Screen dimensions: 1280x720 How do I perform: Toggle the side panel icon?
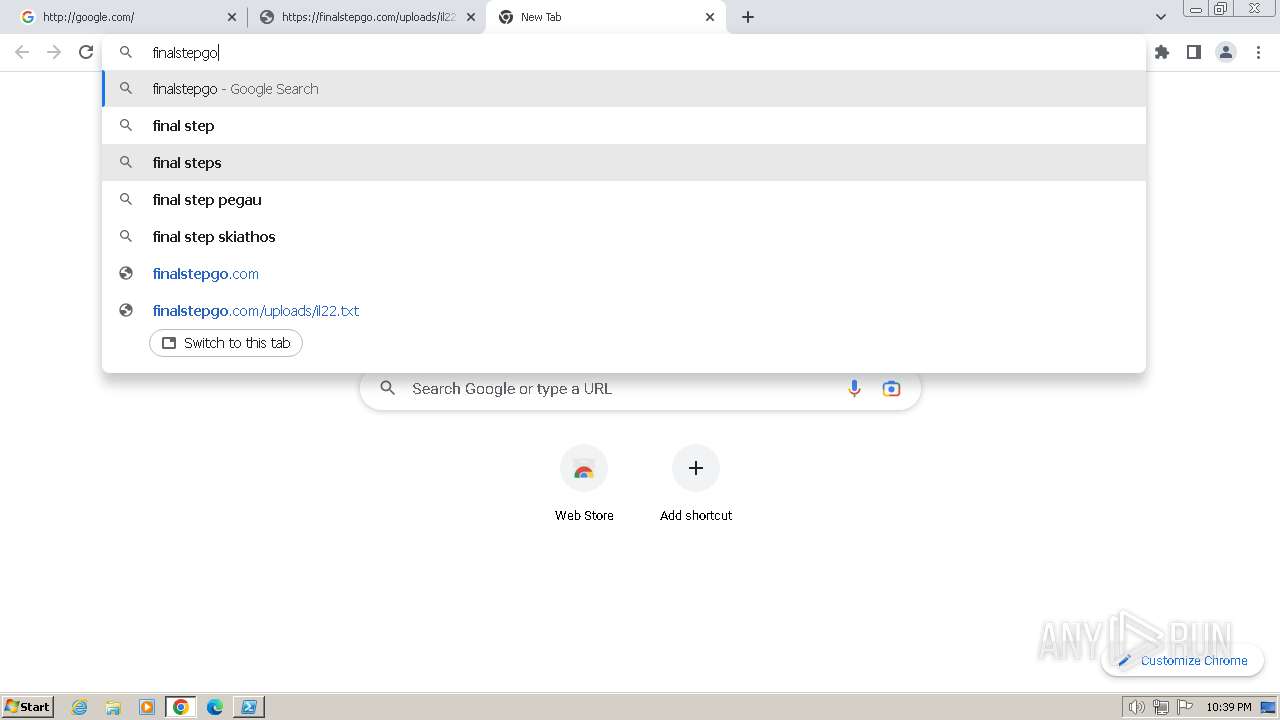[1194, 52]
